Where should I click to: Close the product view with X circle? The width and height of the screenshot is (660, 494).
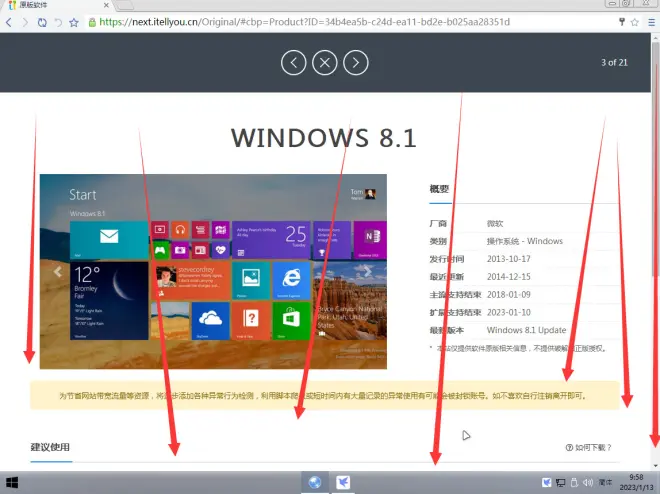coord(325,63)
